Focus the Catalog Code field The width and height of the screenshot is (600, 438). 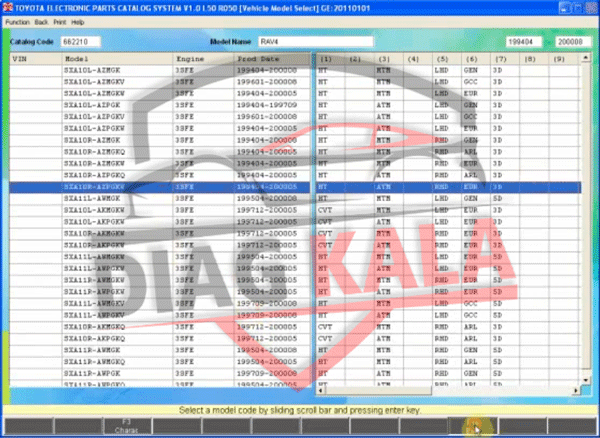pos(81,42)
